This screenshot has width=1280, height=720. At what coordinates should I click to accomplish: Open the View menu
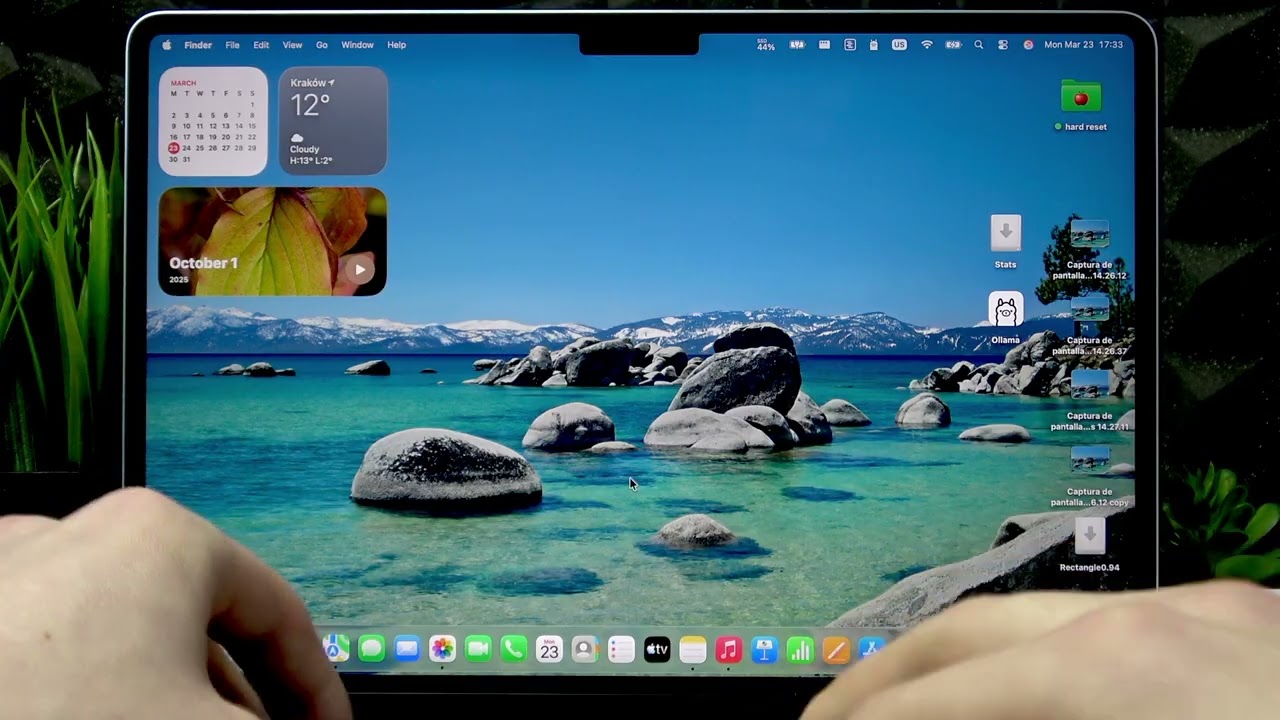pos(292,45)
